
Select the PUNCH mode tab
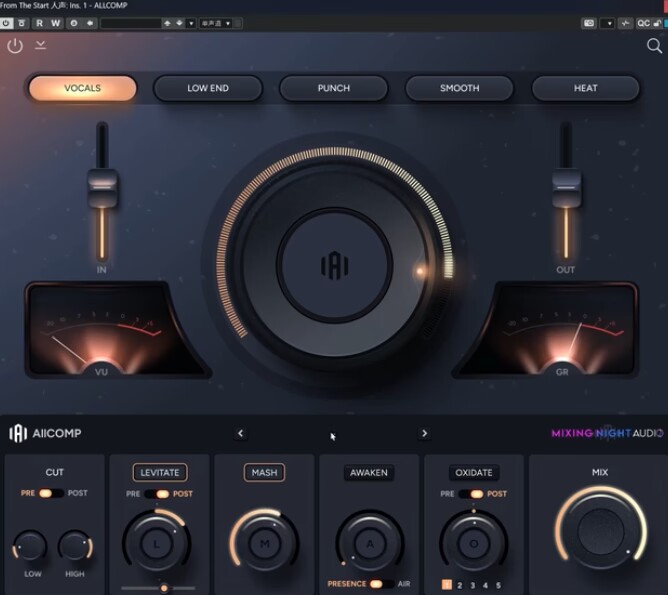334,88
